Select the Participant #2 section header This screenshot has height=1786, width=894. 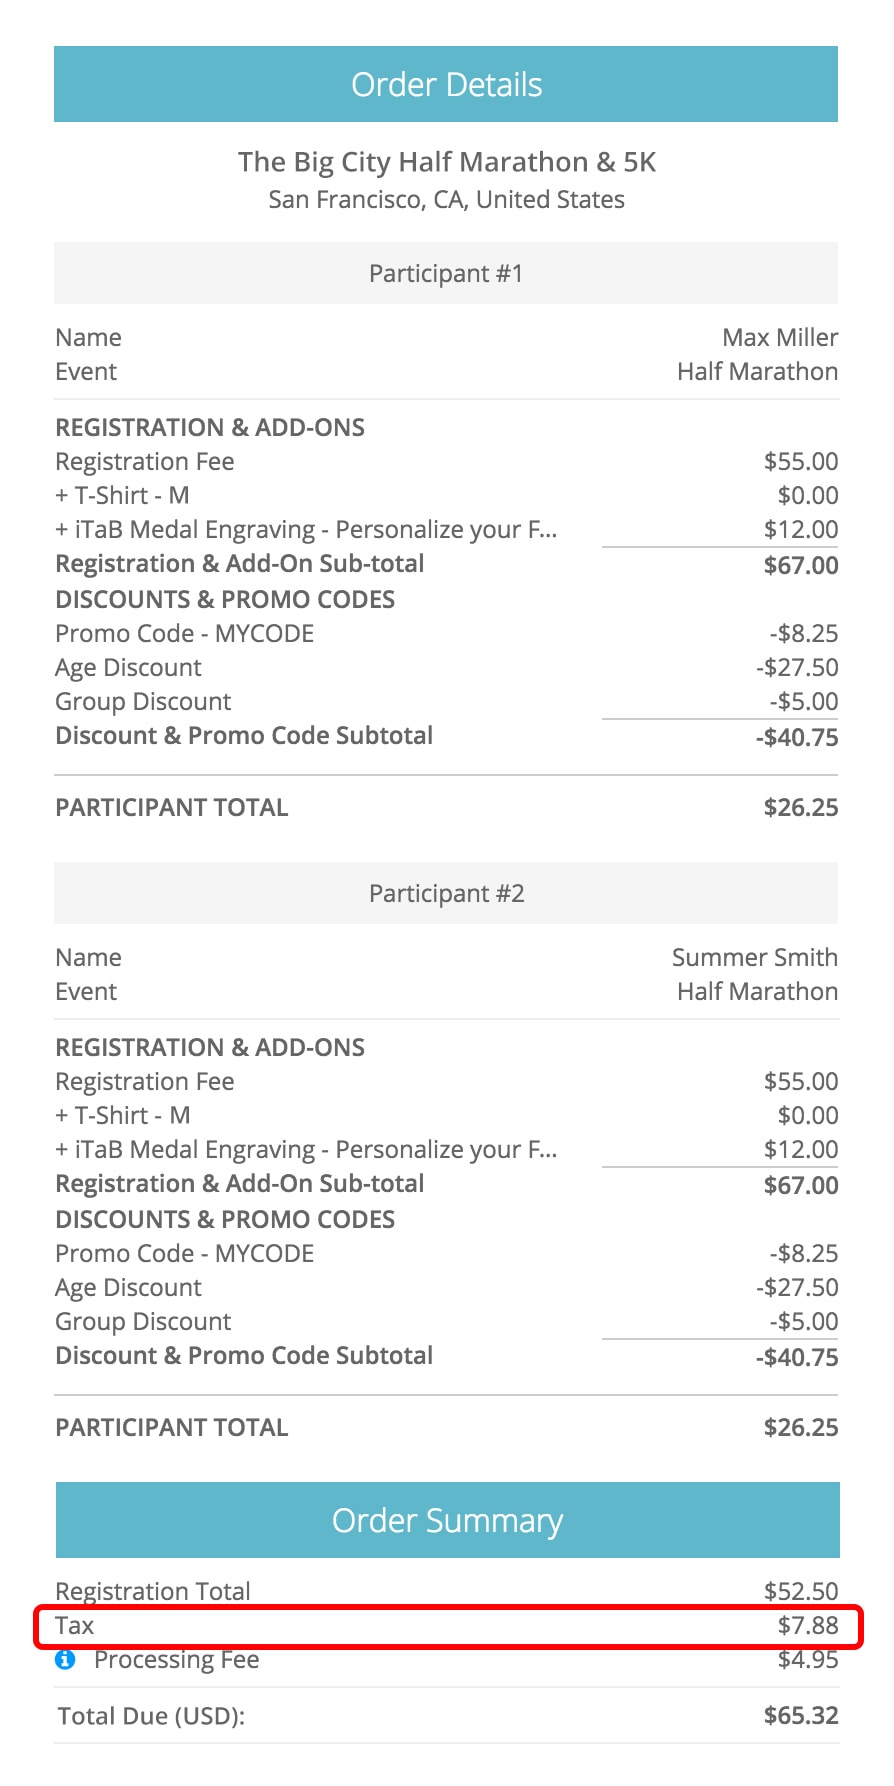446,894
